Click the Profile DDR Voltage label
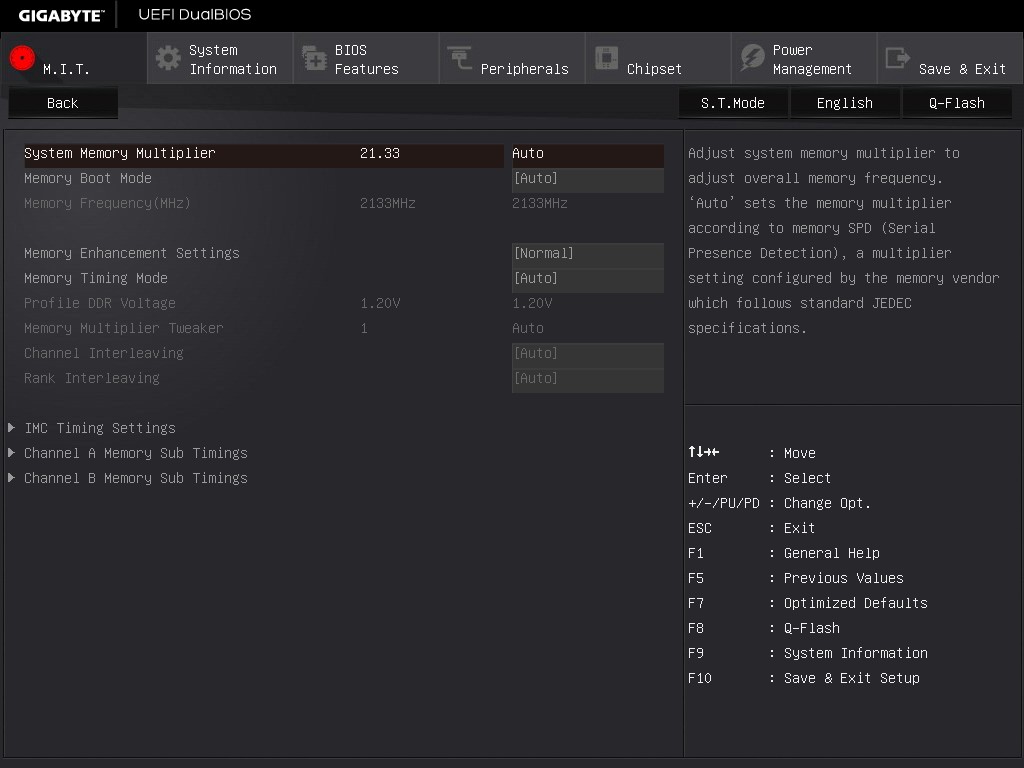This screenshot has width=1024, height=768. [x=100, y=303]
